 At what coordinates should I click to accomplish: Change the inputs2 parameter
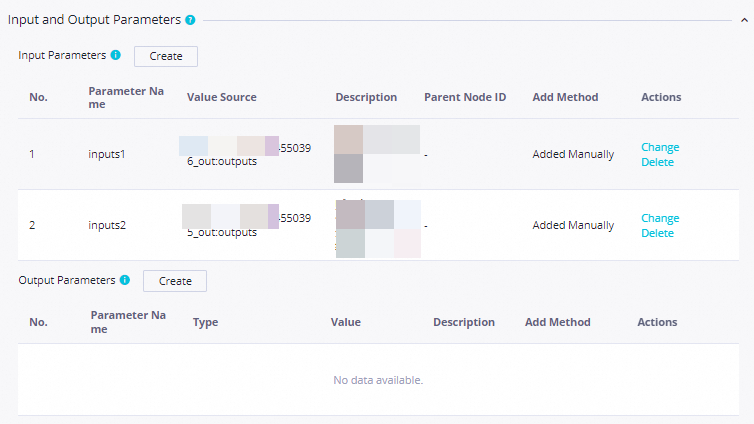(660, 218)
